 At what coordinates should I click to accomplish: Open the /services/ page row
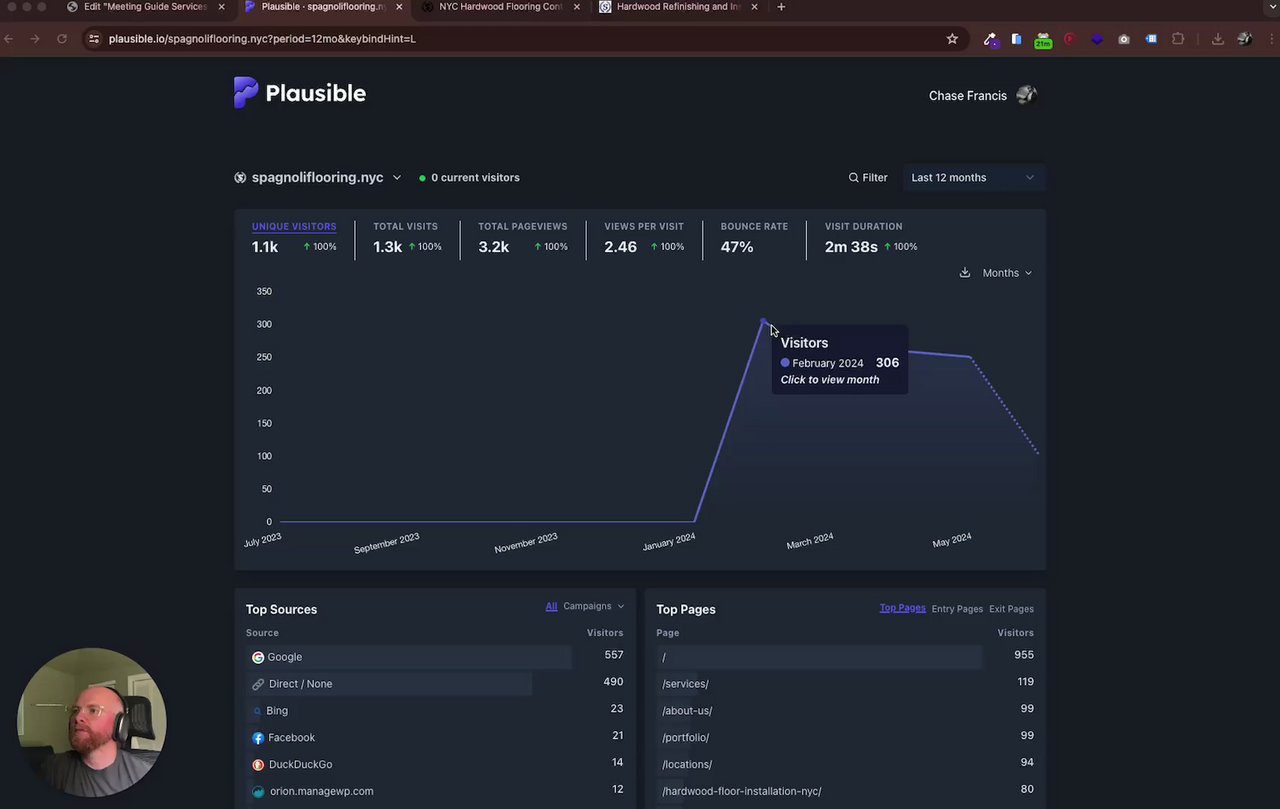coord(845,683)
